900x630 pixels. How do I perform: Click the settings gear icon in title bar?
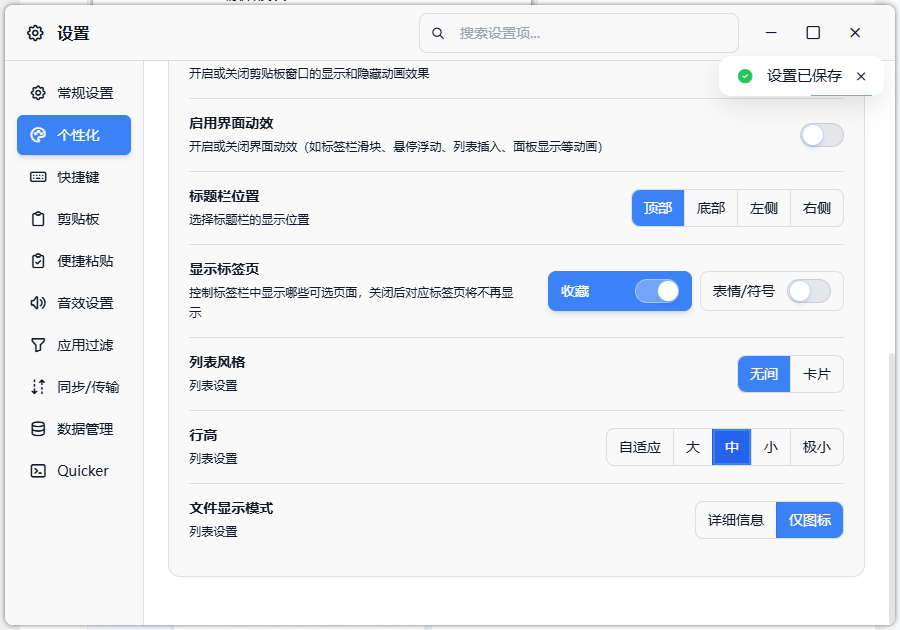coord(35,33)
